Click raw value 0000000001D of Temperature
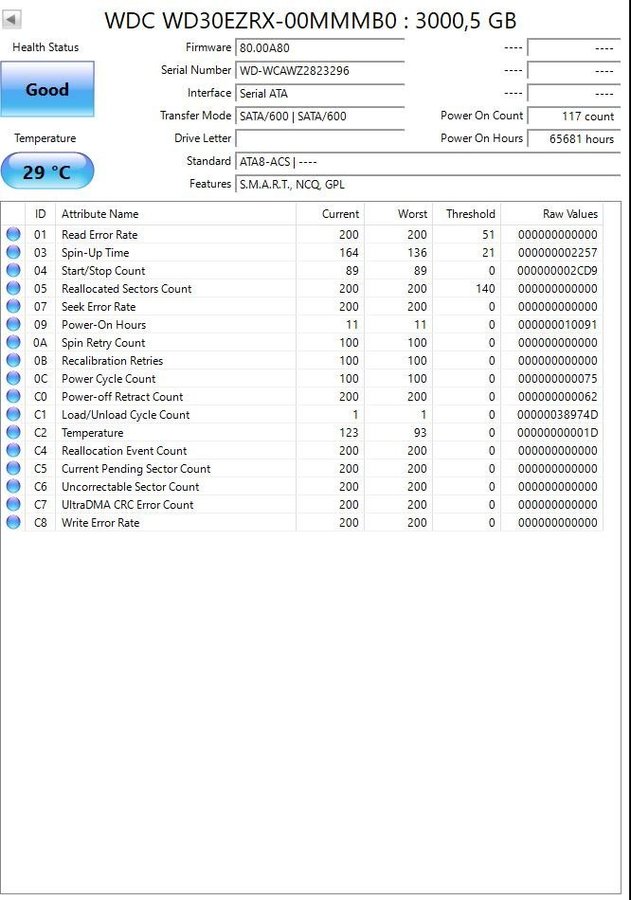This screenshot has width=631, height=900. click(557, 433)
